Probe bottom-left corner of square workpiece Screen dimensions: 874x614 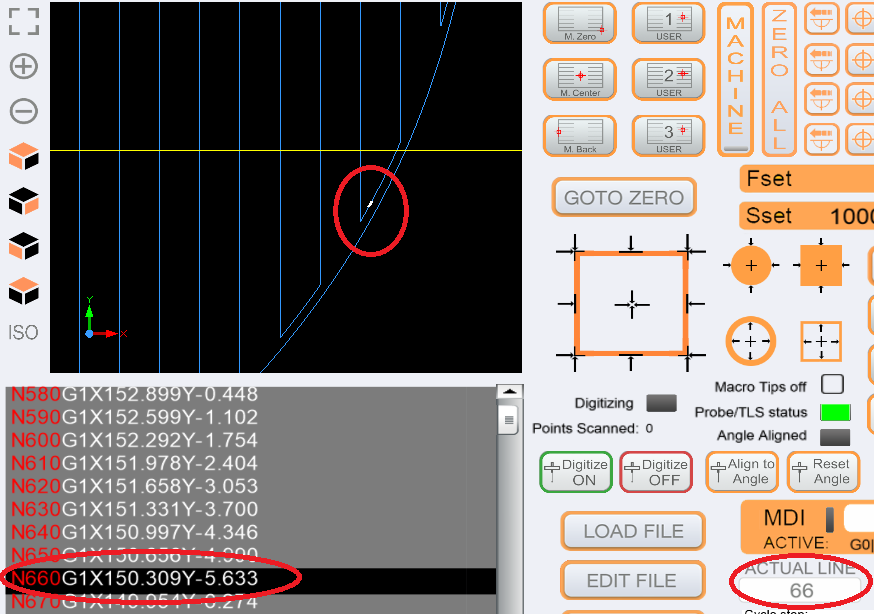[575, 355]
